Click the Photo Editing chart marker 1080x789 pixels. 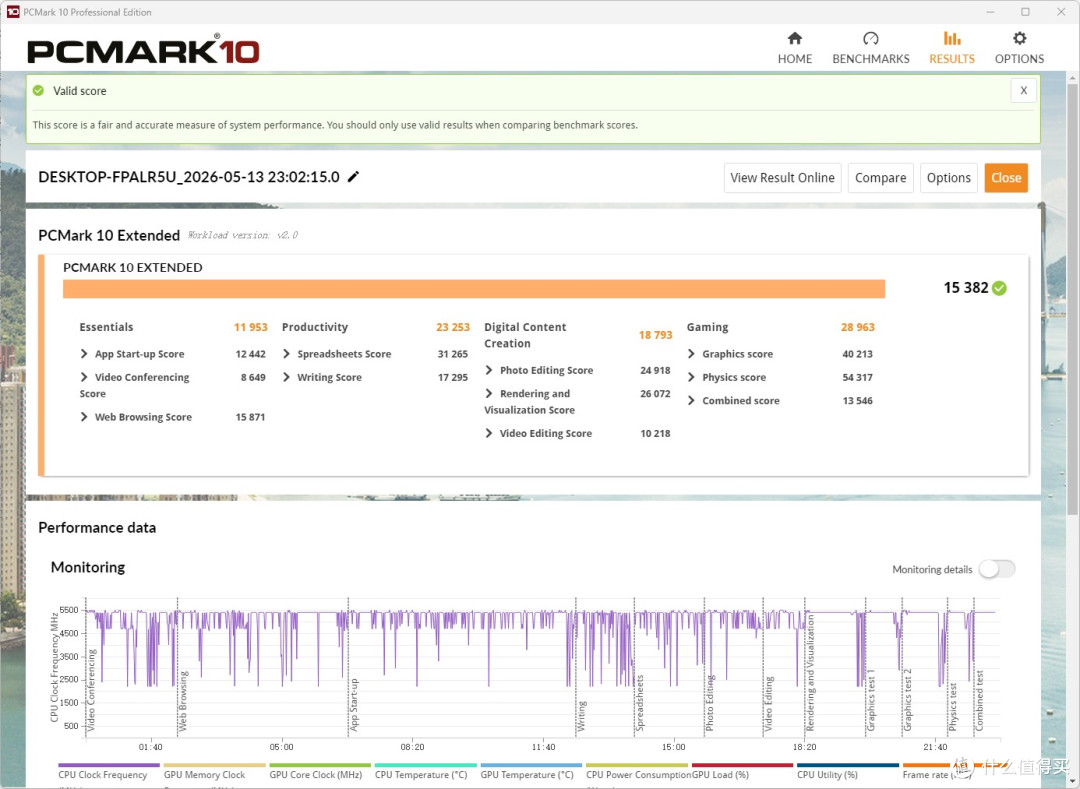[709, 703]
